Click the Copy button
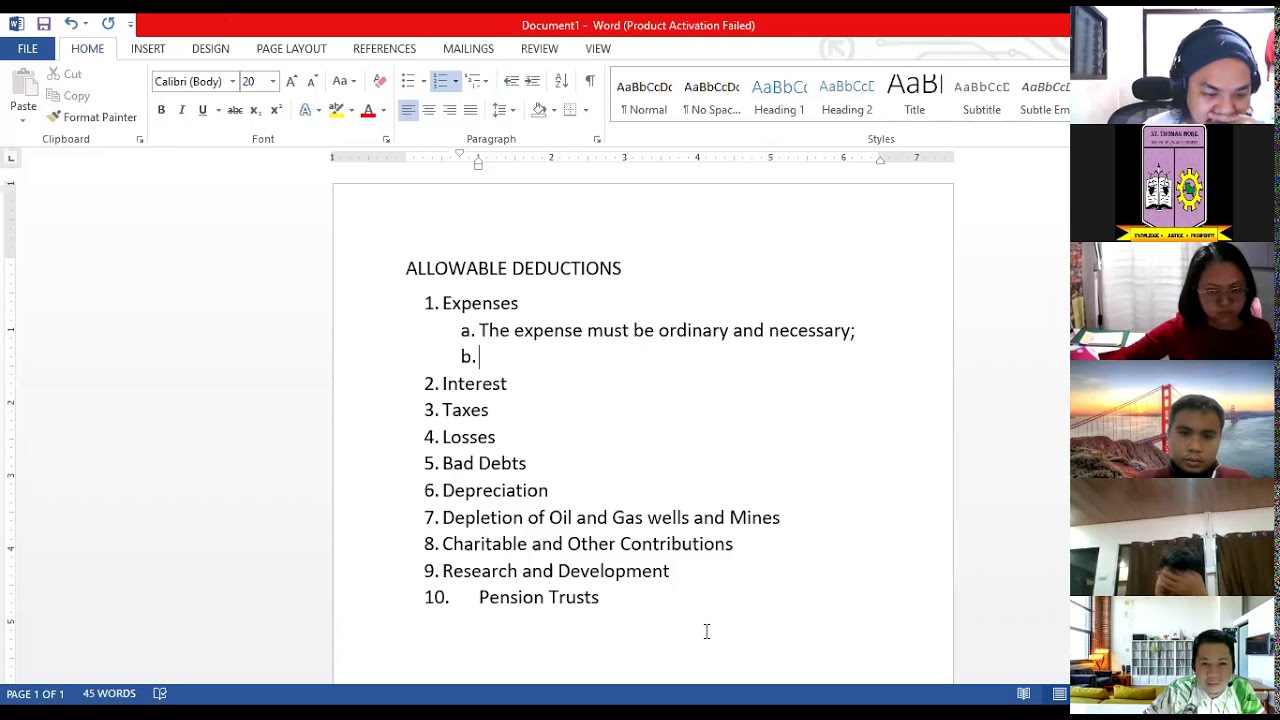Image resolution: width=1280 pixels, height=720 pixels. click(68, 96)
